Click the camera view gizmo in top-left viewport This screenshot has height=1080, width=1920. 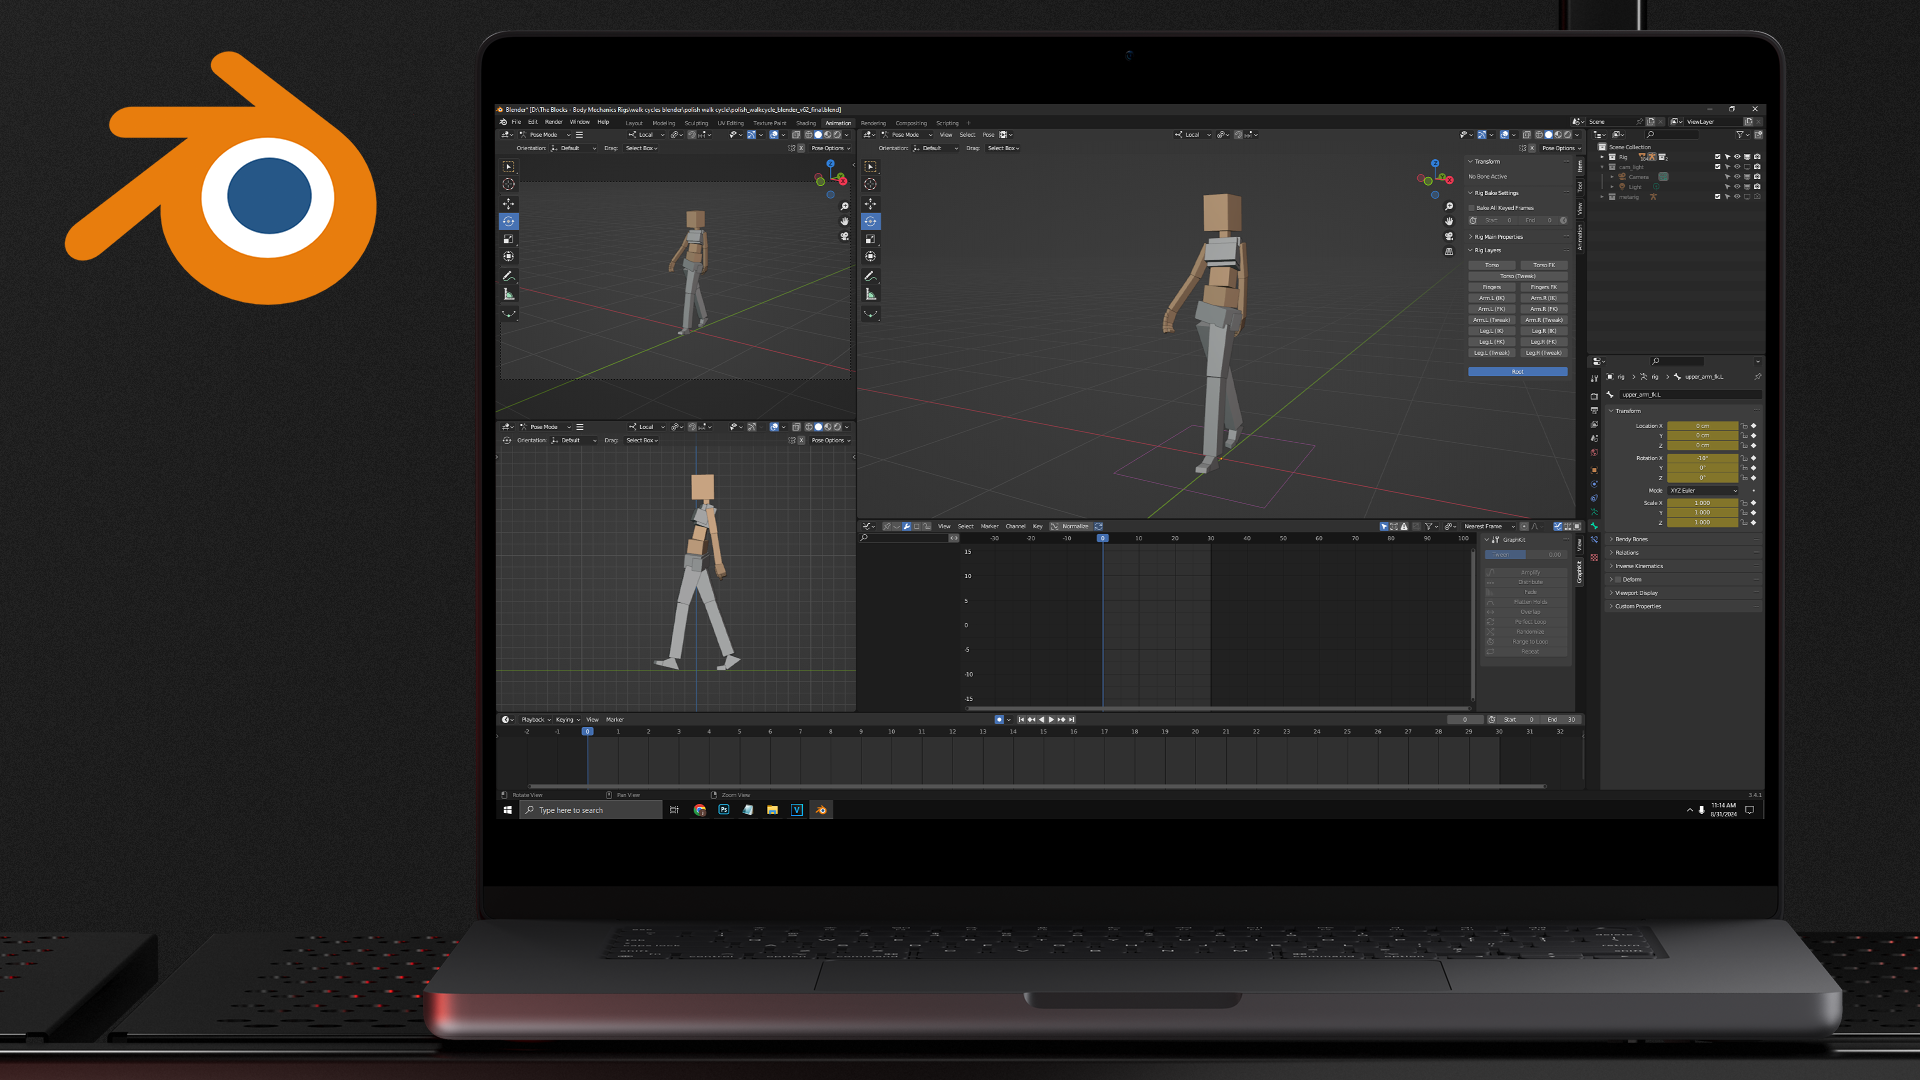[x=845, y=236]
